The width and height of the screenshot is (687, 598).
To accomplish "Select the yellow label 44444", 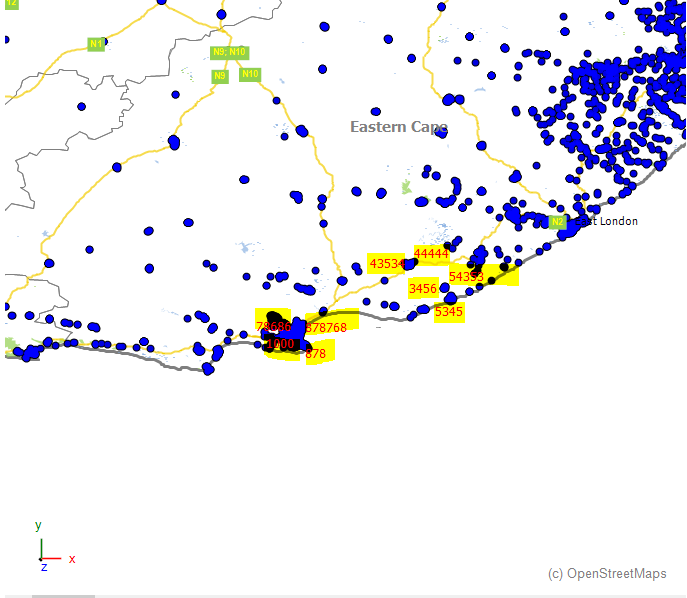I will [431, 254].
